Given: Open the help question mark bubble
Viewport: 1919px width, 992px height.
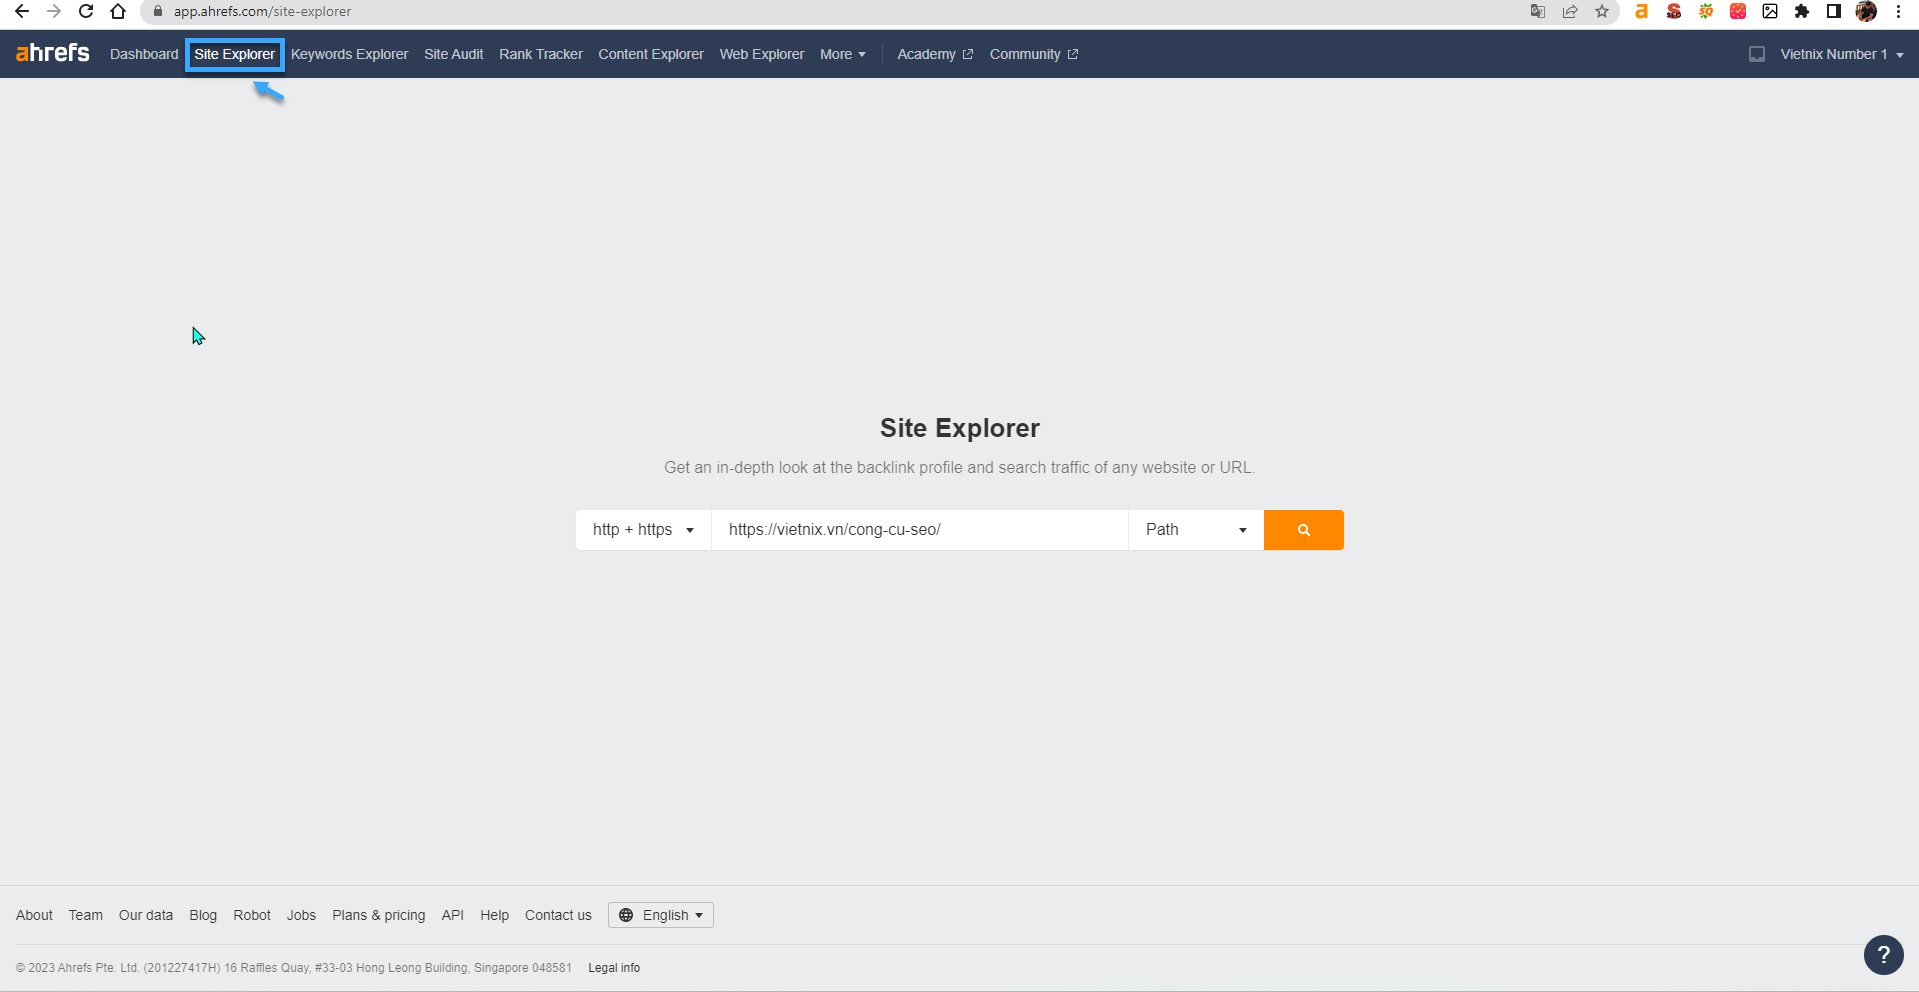Looking at the screenshot, I should pos(1883,954).
